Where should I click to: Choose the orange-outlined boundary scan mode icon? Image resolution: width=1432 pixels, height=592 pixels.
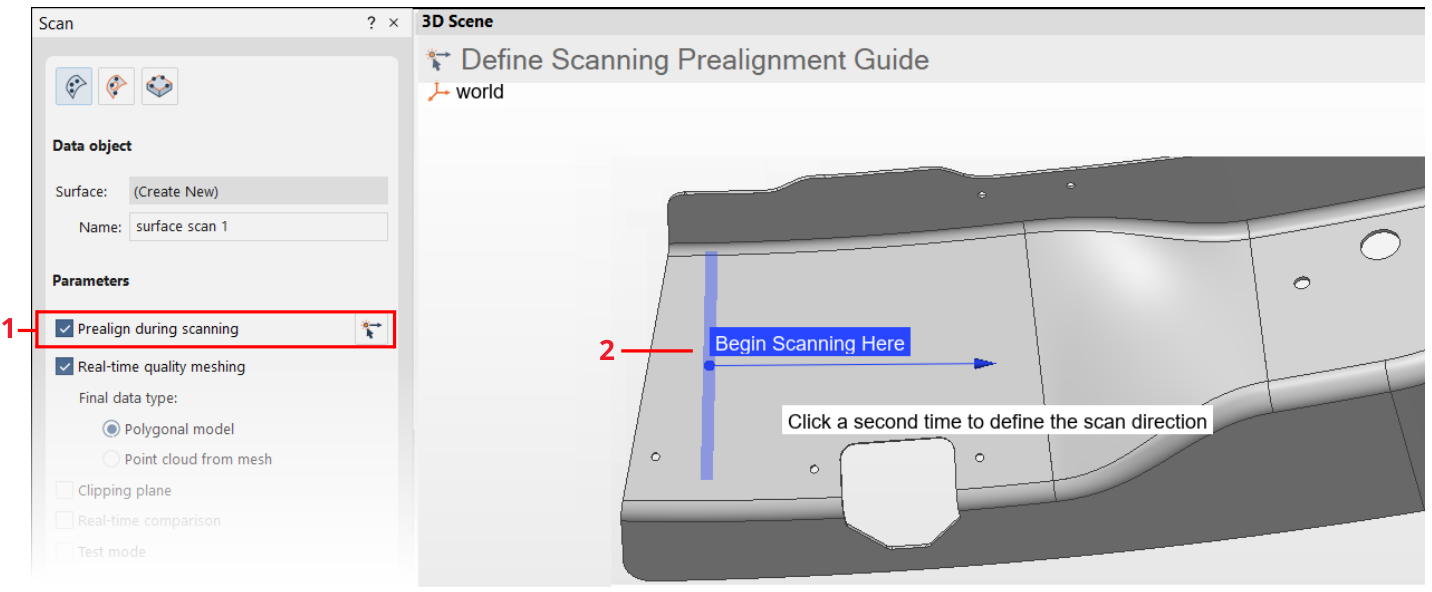pos(116,87)
